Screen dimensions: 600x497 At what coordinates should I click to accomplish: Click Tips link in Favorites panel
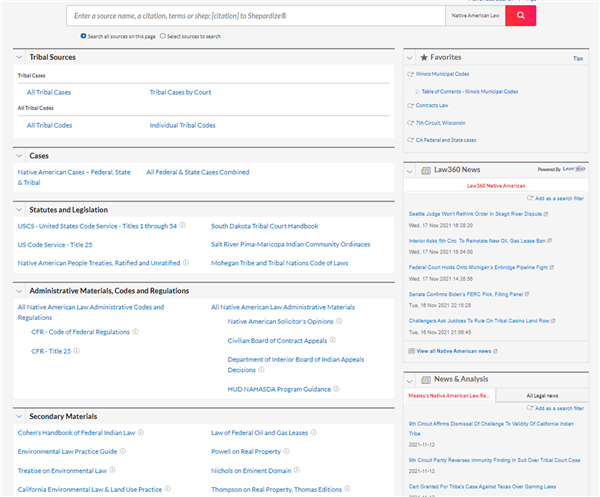pyautogui.click(x=578, y=58)
